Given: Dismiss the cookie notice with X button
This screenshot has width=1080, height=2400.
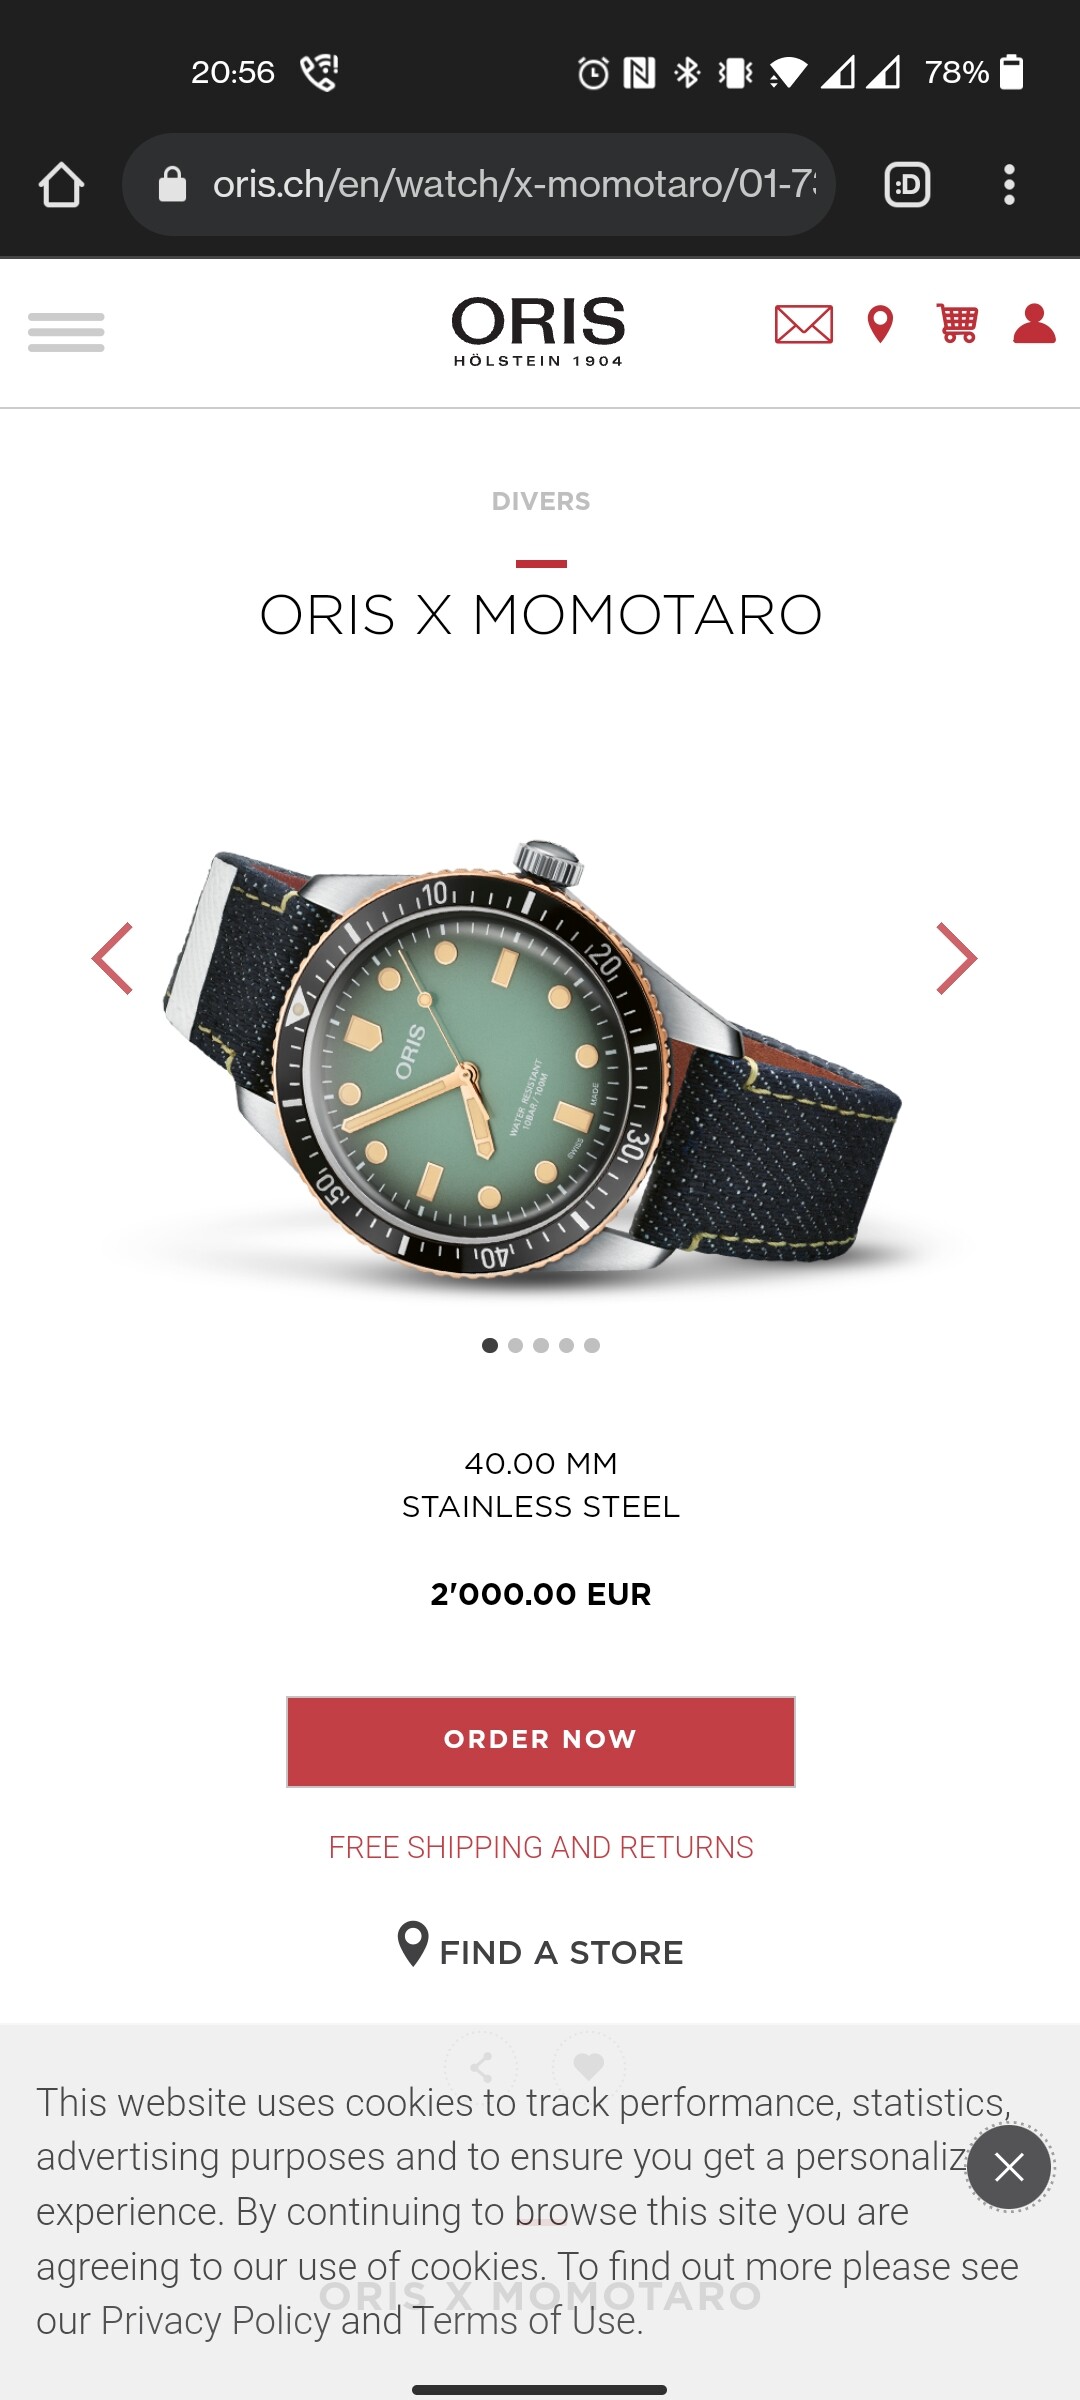Looking at the screenshot, I should click(1009, 2167).
